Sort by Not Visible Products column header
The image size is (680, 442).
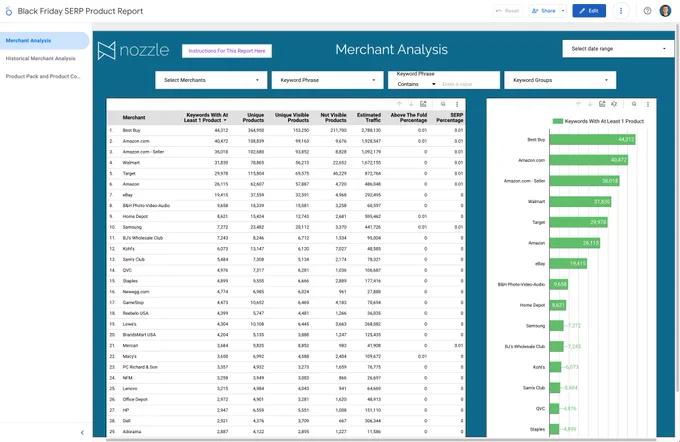click(333, 117)
